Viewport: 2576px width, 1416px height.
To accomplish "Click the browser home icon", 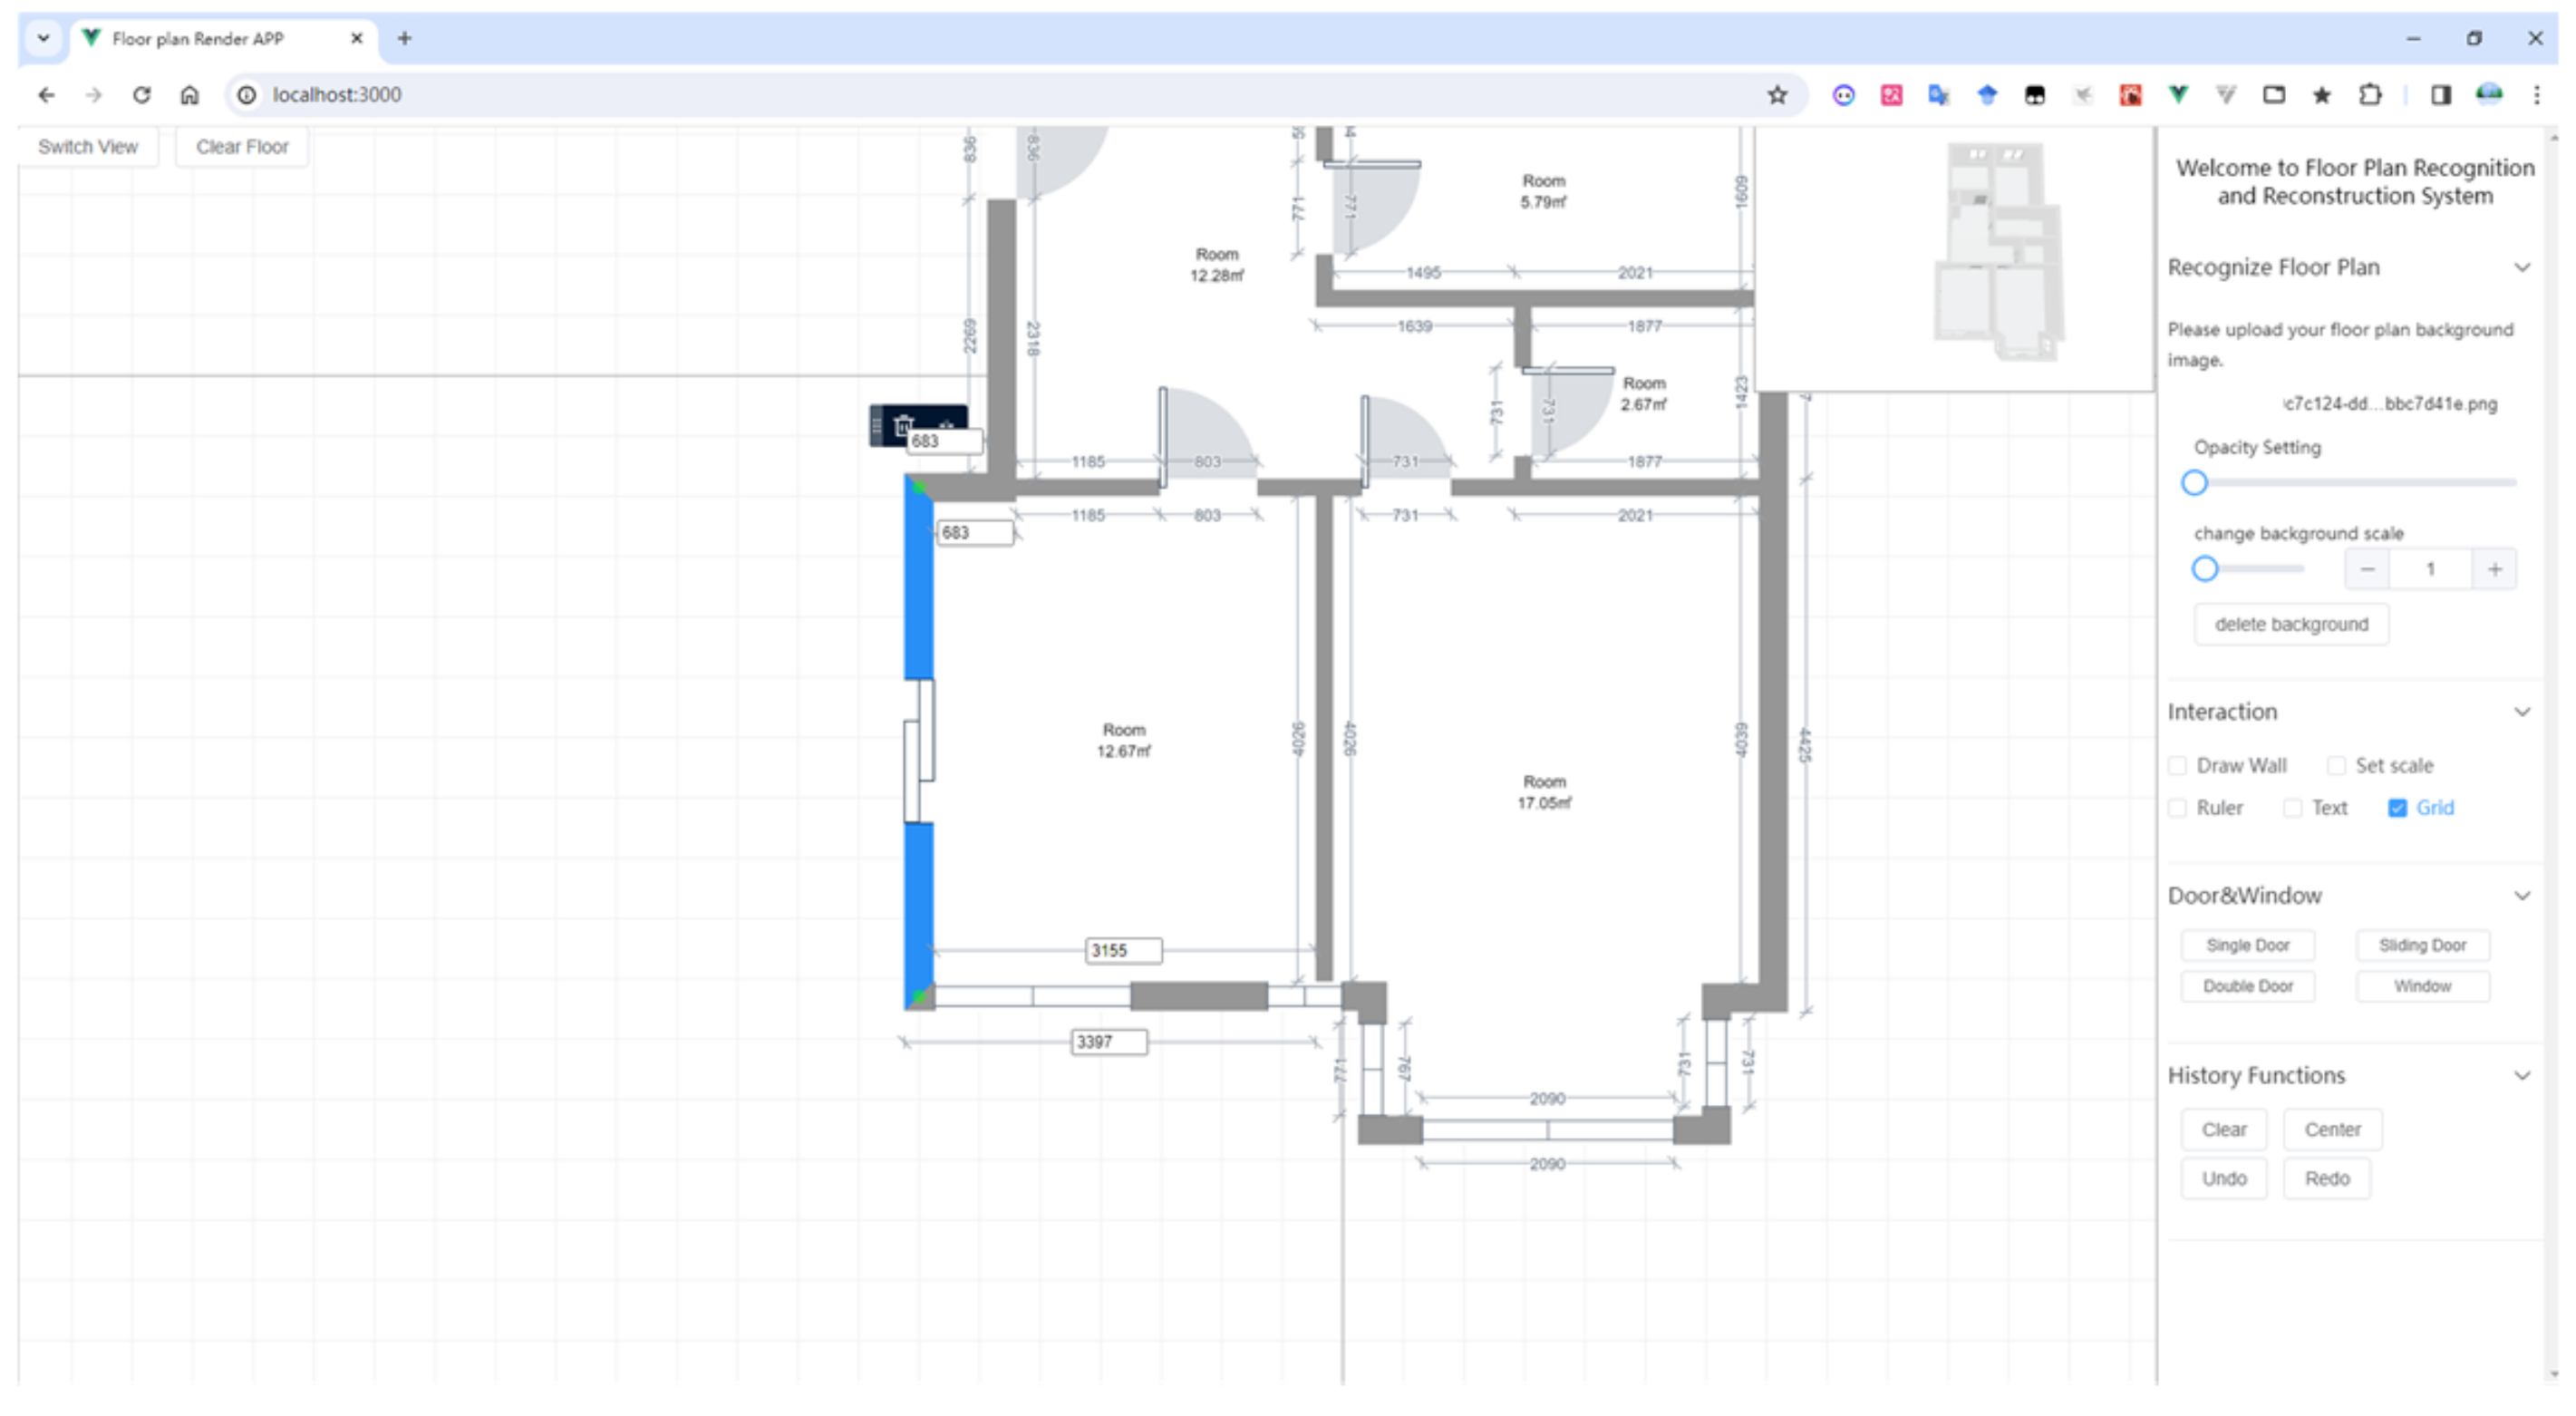I will coord(189,95).
